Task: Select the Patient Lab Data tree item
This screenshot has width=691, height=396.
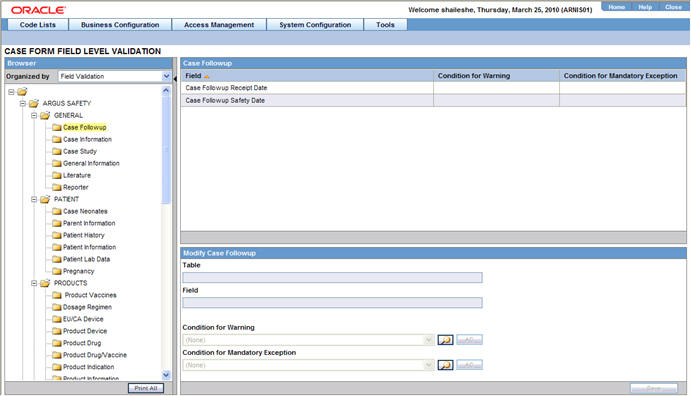Action: pos(86,259)
